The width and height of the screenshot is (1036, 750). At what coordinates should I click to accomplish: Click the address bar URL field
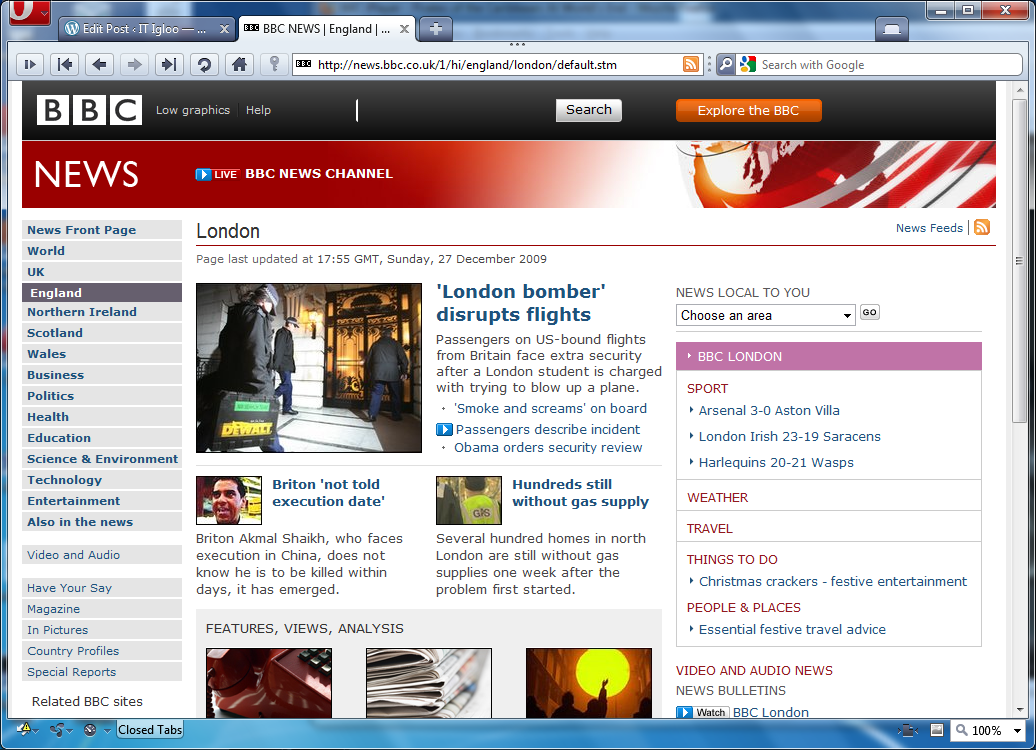tap(499, 65)
